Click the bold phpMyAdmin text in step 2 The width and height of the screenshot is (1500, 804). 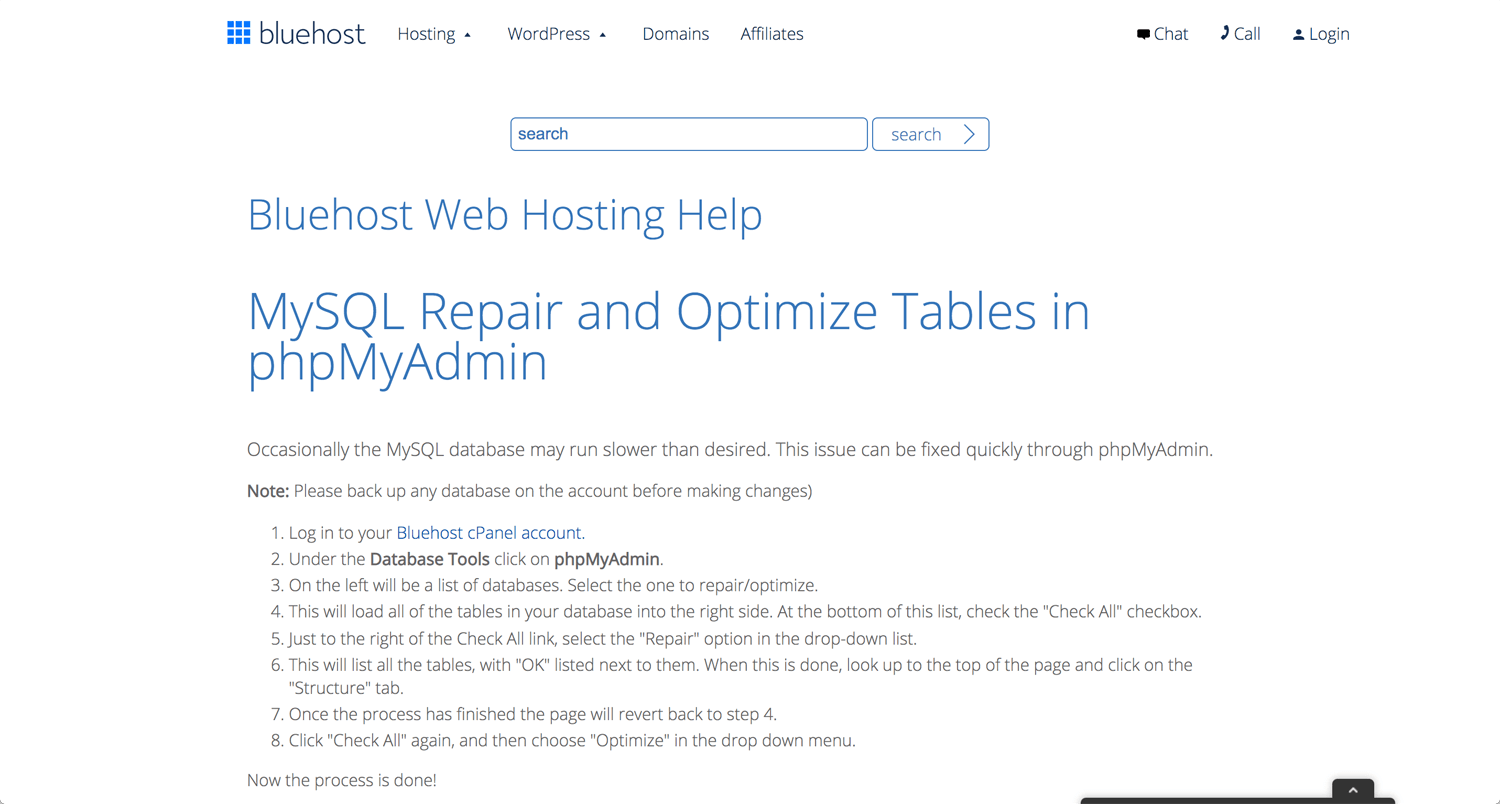pos(607,559)
